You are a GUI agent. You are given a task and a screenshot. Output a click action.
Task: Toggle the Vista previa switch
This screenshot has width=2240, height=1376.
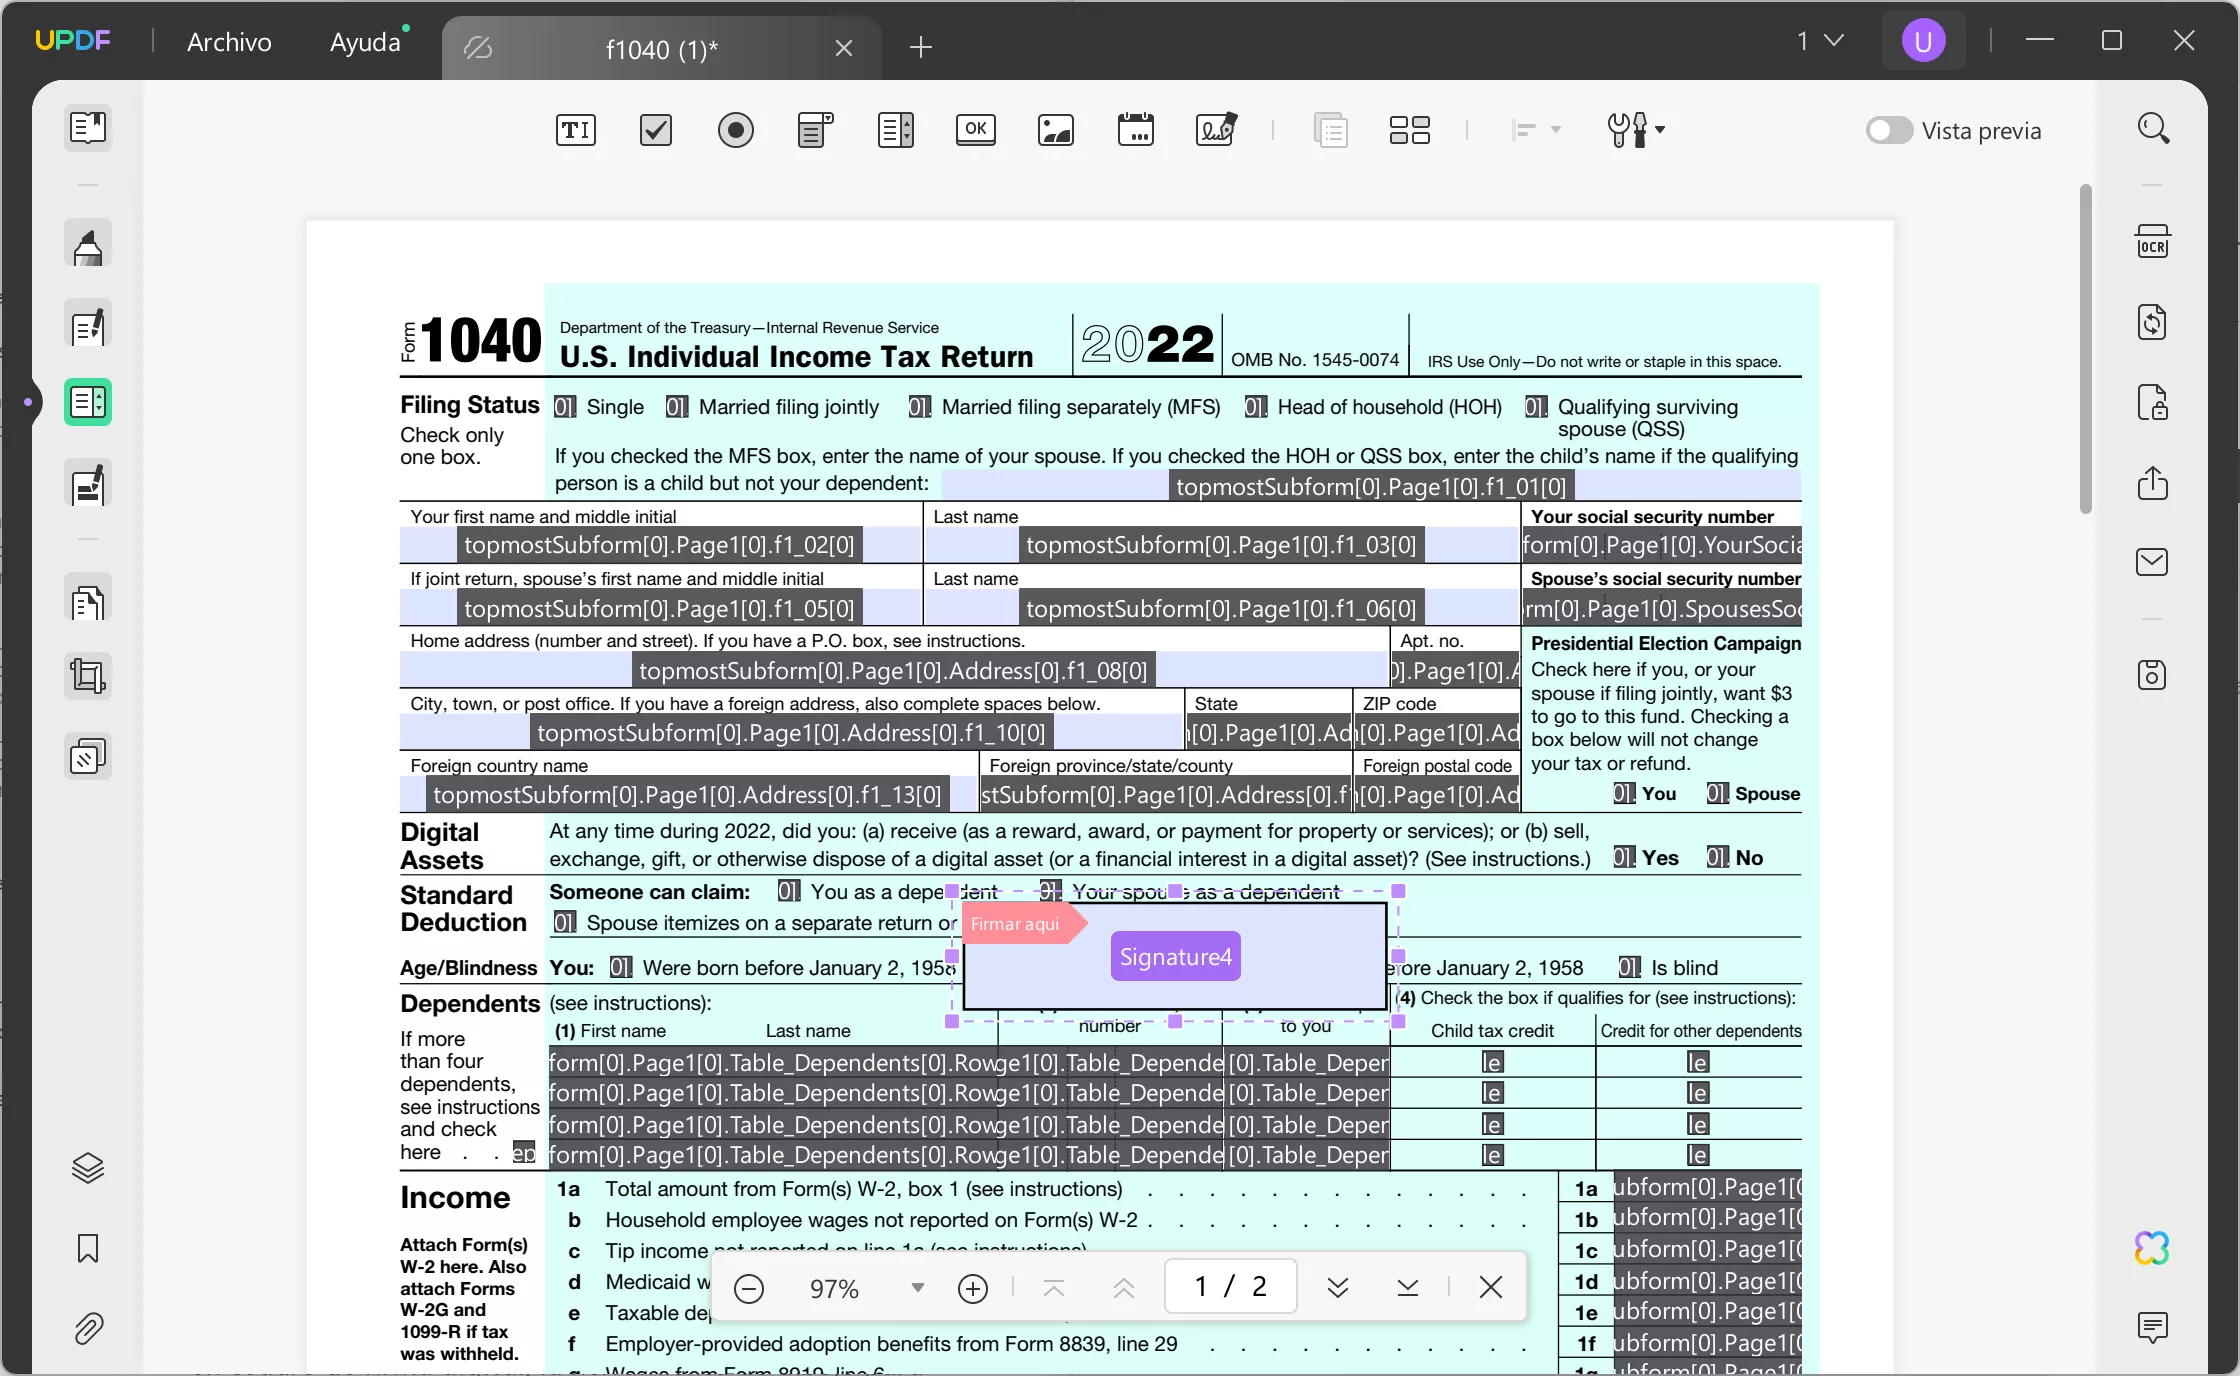pyautogui.click(x=1889, y=131)
